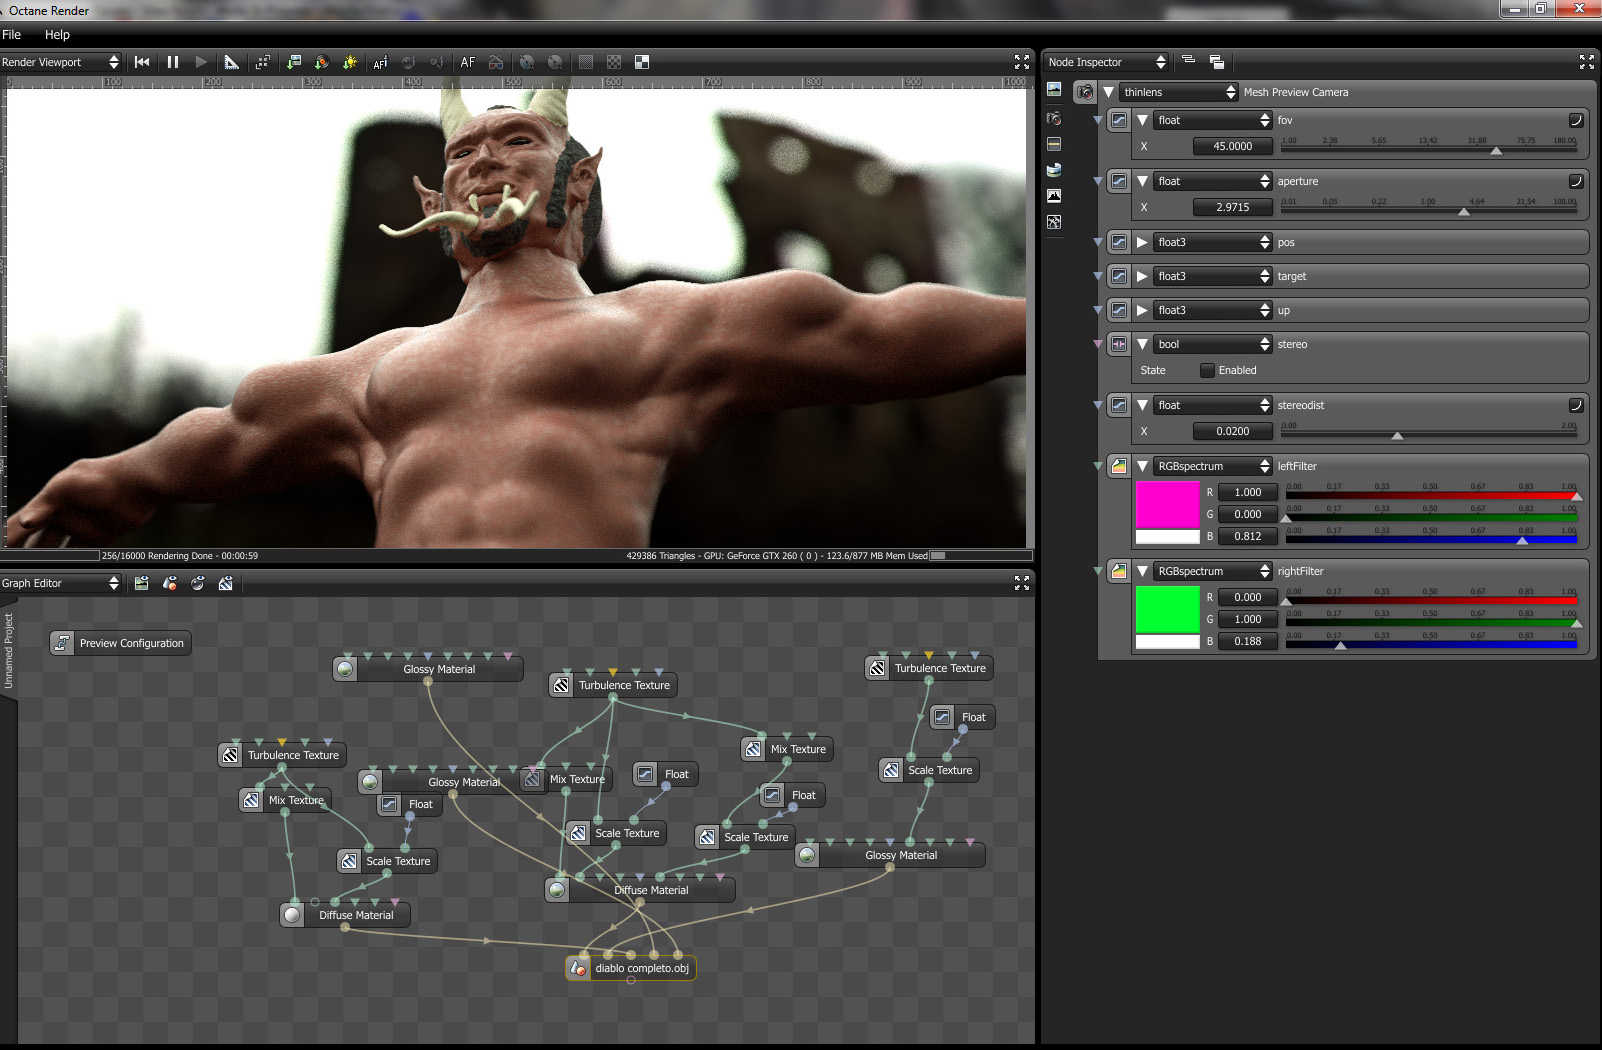Image resolution: width=1602 pixels, height=1050 pixels.
Task: Click the bottom kernel icon in inspector sidebar
Action: pyautogui.click(x=1054, y=222)
